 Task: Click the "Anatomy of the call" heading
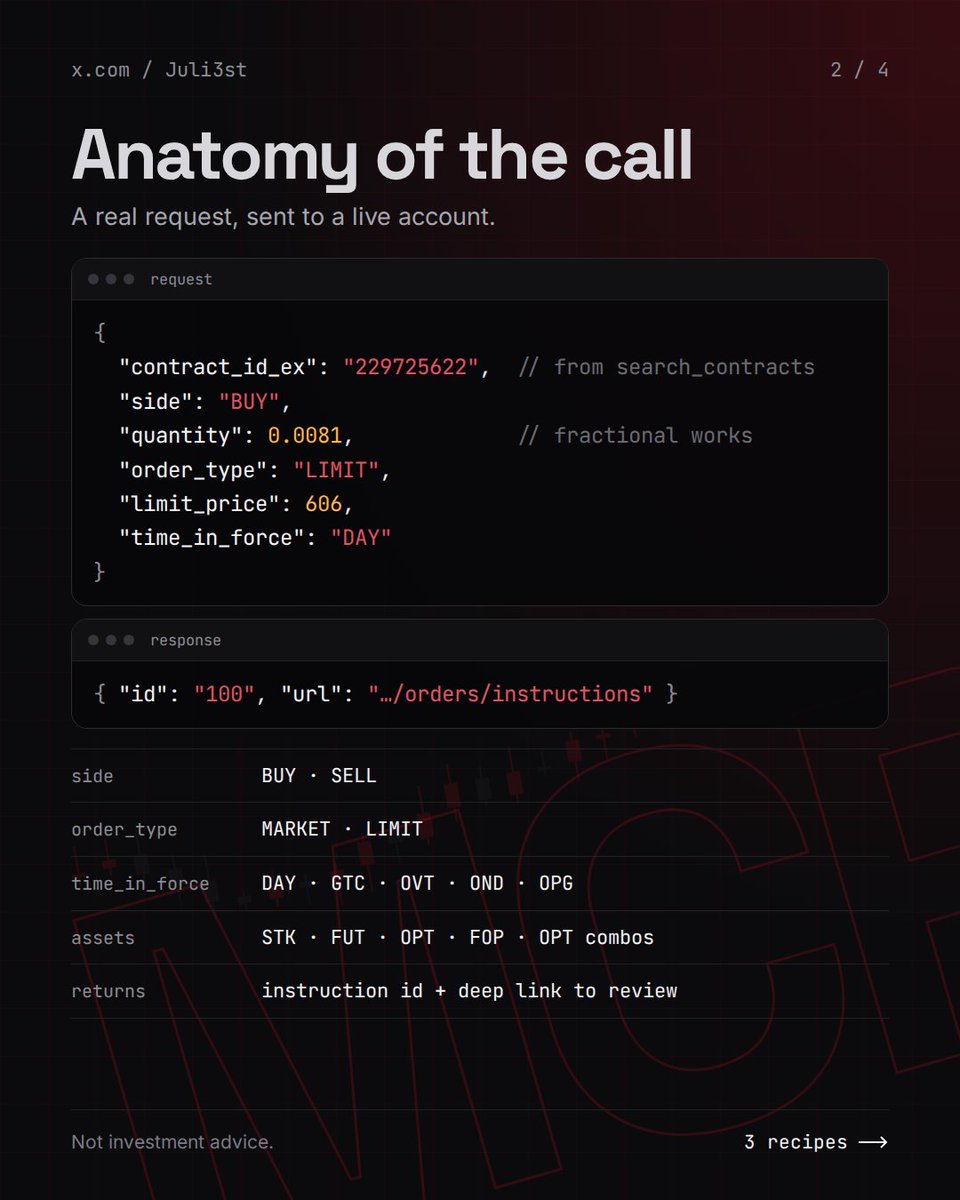(382, 156)
